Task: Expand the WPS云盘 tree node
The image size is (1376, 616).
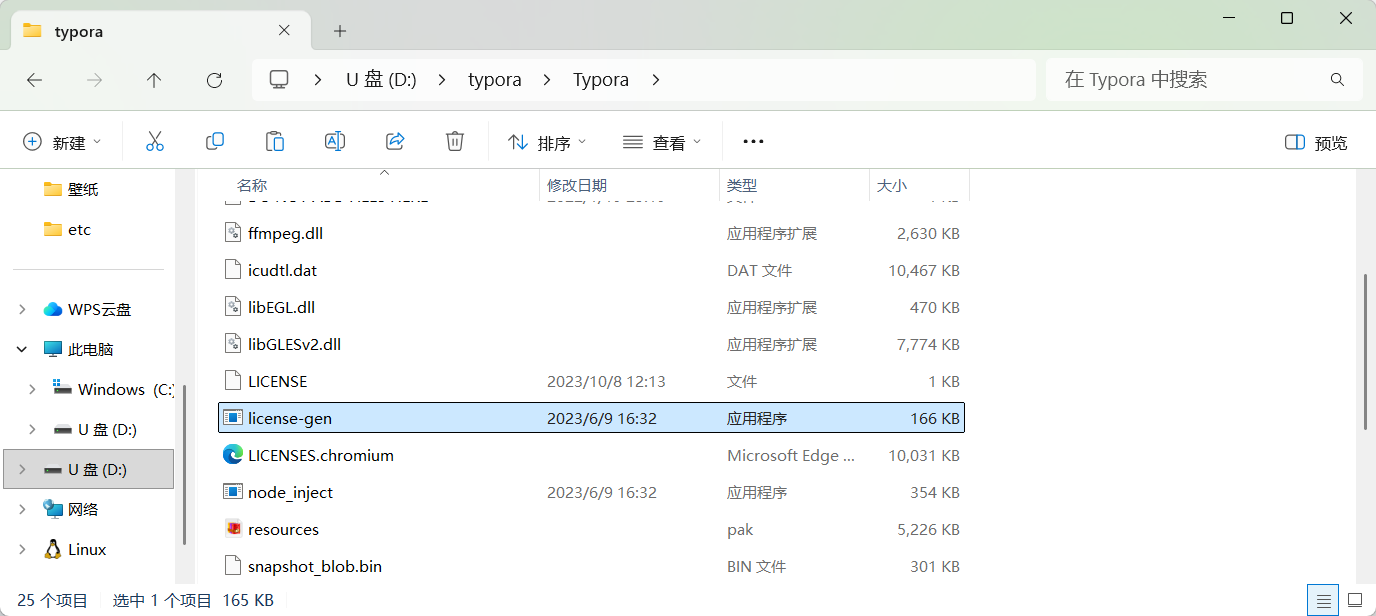Action: (x=22, y=310)
